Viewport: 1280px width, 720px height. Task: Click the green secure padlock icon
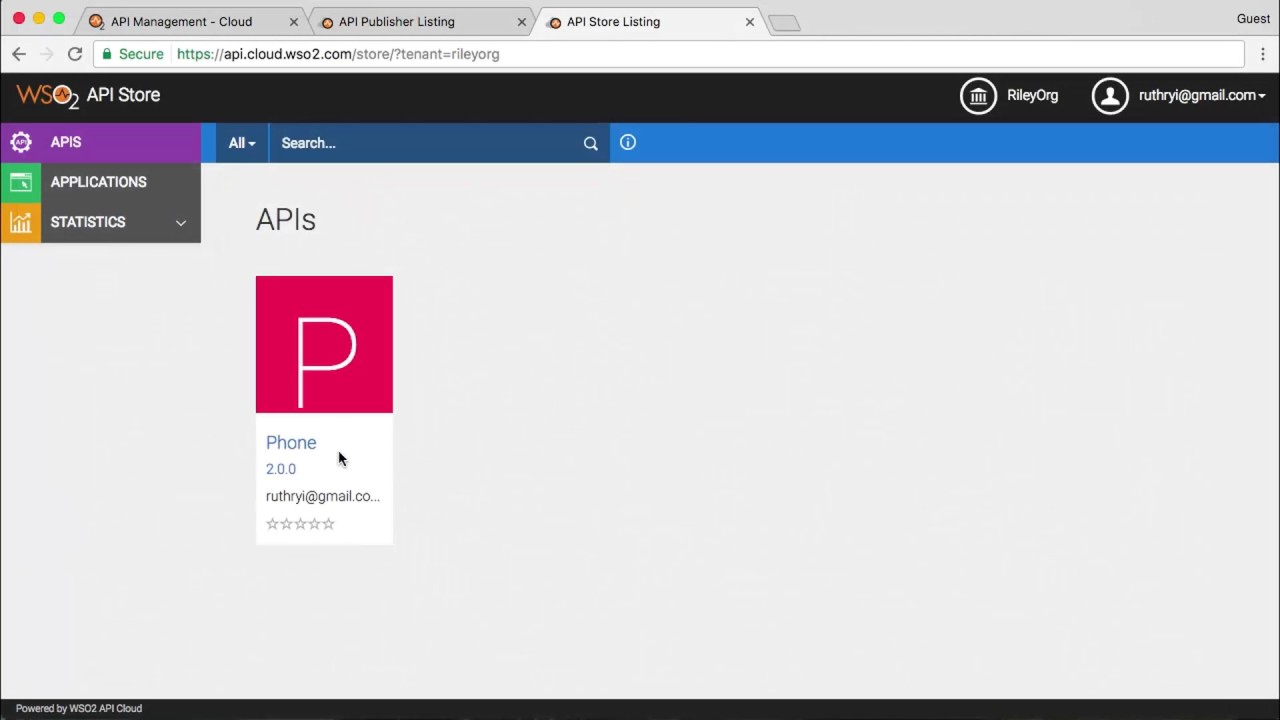click(107, 54)
